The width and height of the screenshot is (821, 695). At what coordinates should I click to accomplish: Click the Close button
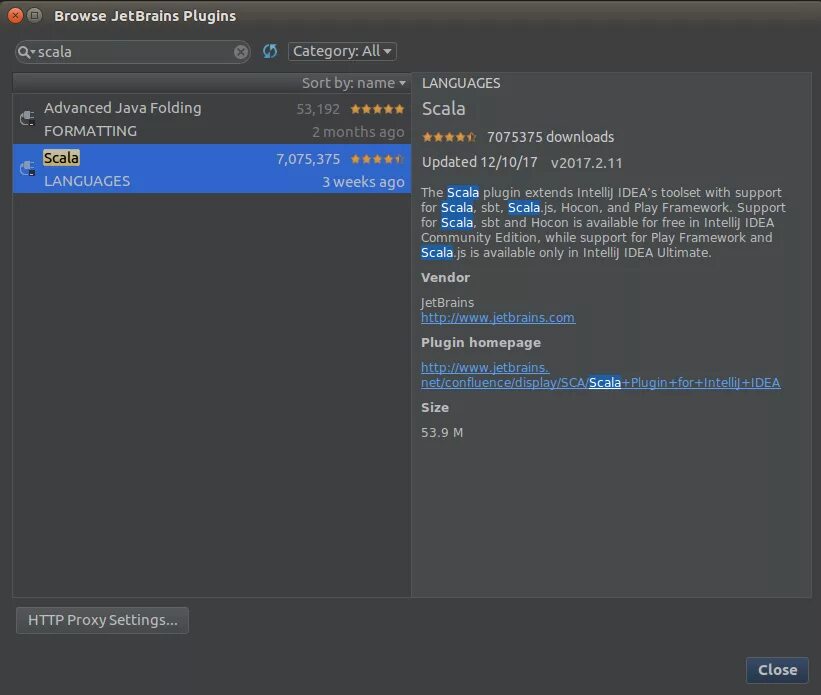[x=778, y=670]
